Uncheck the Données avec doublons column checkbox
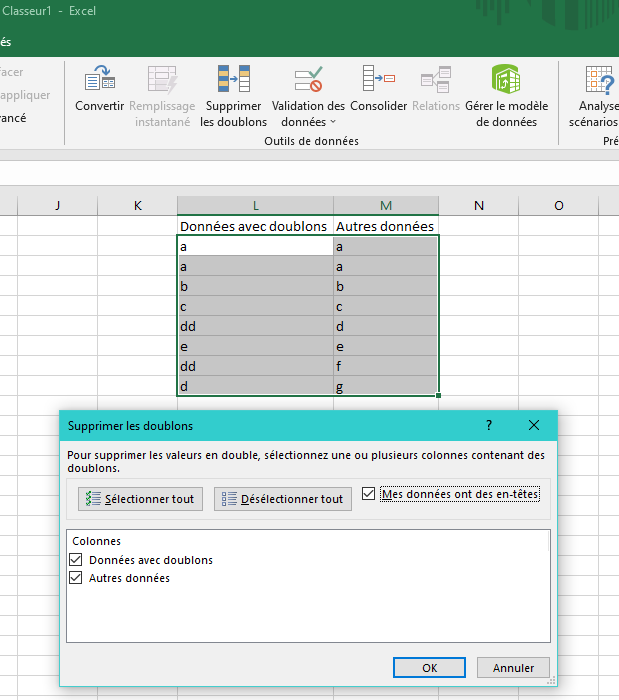619x700 pixels. click(76, 559)
